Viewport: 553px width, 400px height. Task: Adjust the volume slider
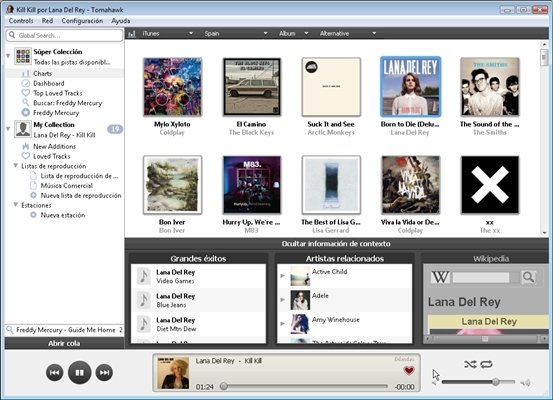coord(478,382)
